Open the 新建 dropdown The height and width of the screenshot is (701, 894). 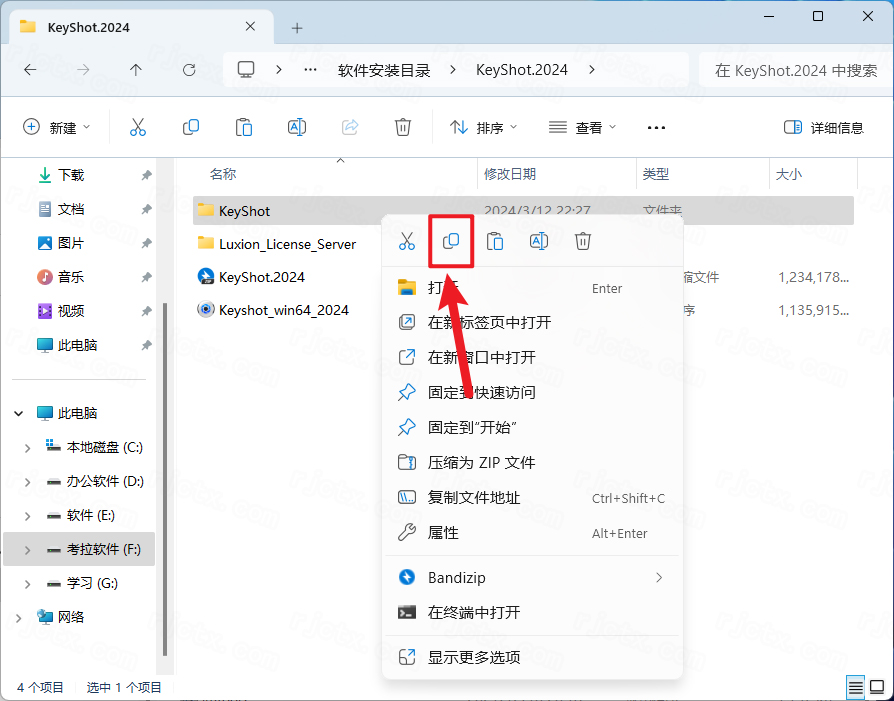click(x=56, y=127)
